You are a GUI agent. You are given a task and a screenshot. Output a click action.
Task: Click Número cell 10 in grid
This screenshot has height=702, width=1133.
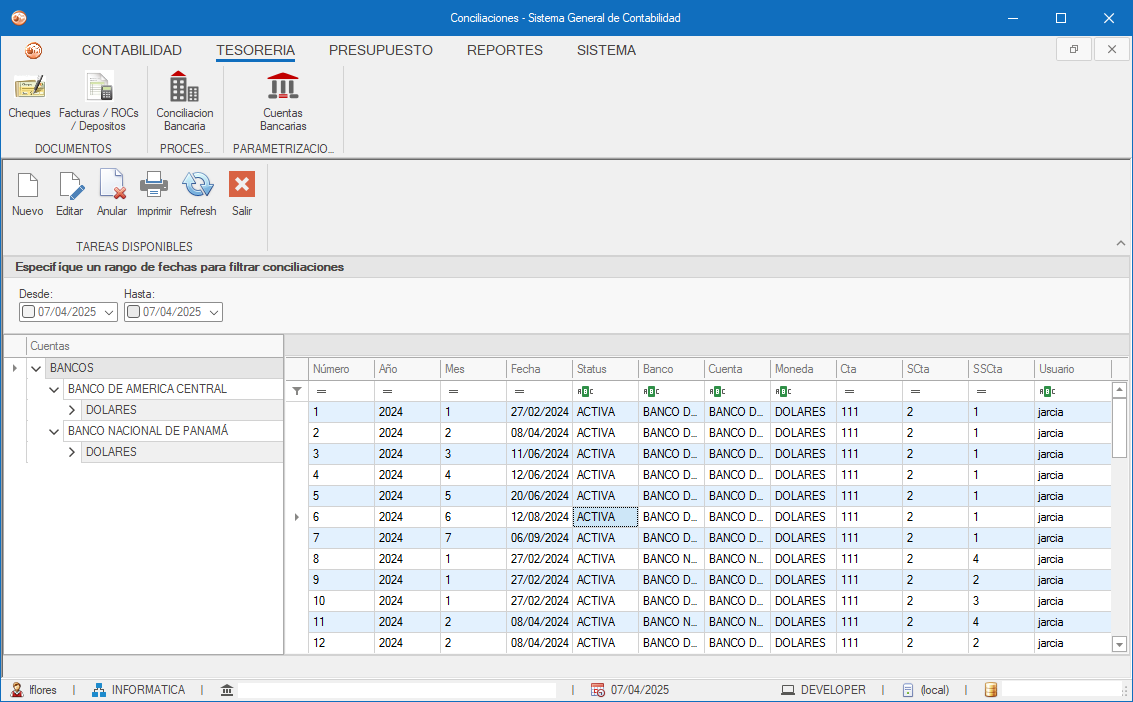click(341, 601)
